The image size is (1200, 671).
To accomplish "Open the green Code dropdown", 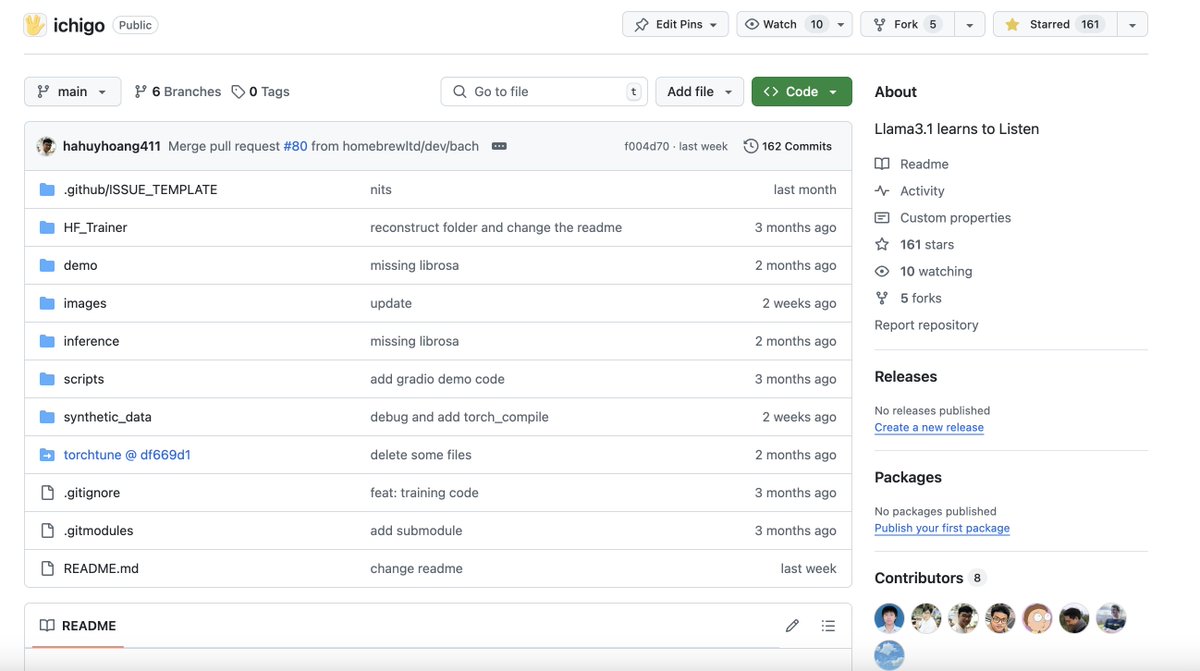I will (x=802, y=91).
